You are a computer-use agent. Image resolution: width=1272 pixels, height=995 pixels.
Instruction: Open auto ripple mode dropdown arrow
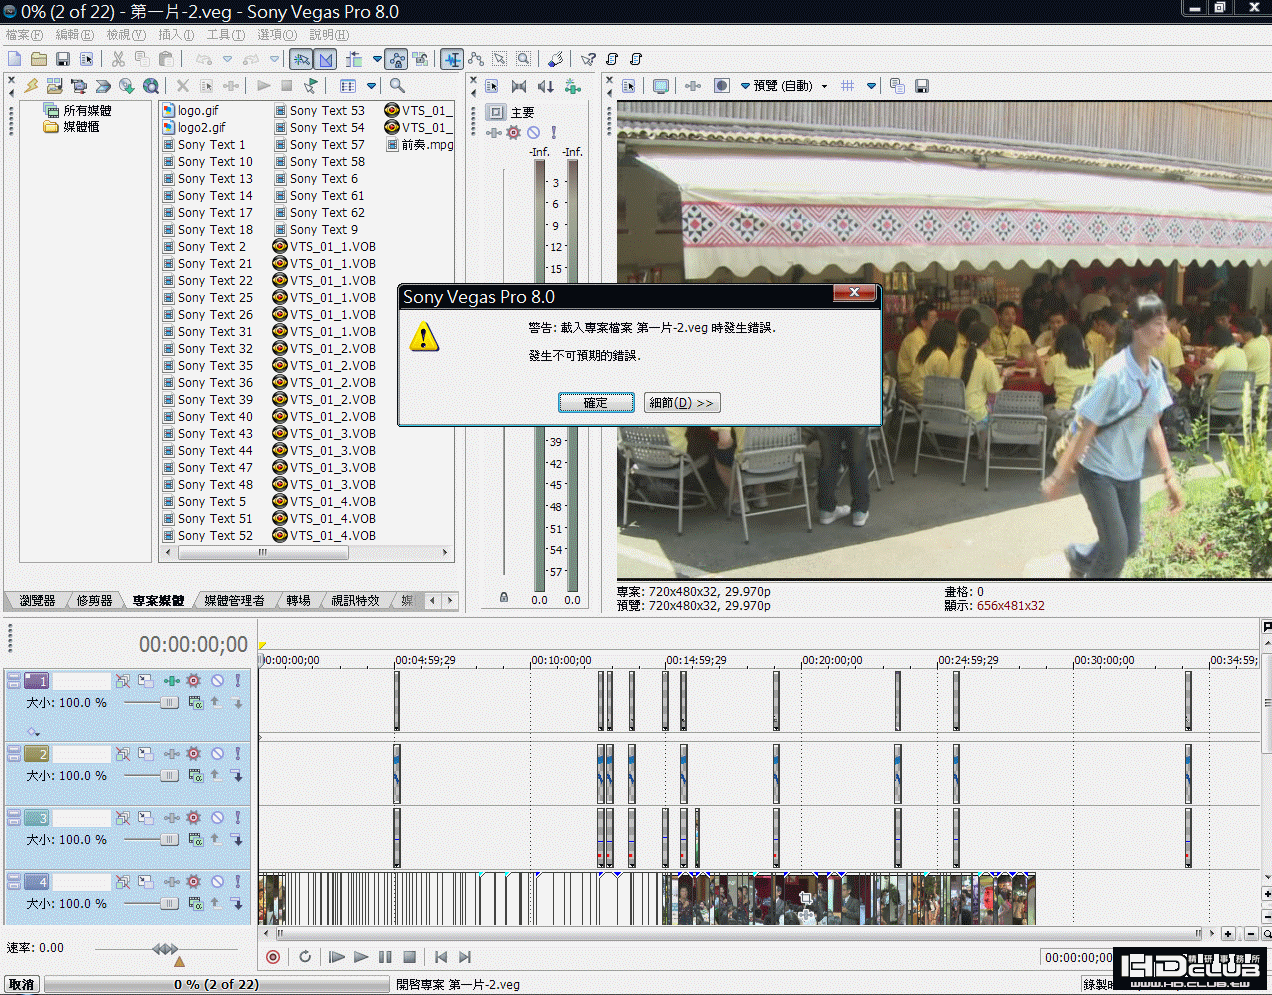[x=377, y=60]
